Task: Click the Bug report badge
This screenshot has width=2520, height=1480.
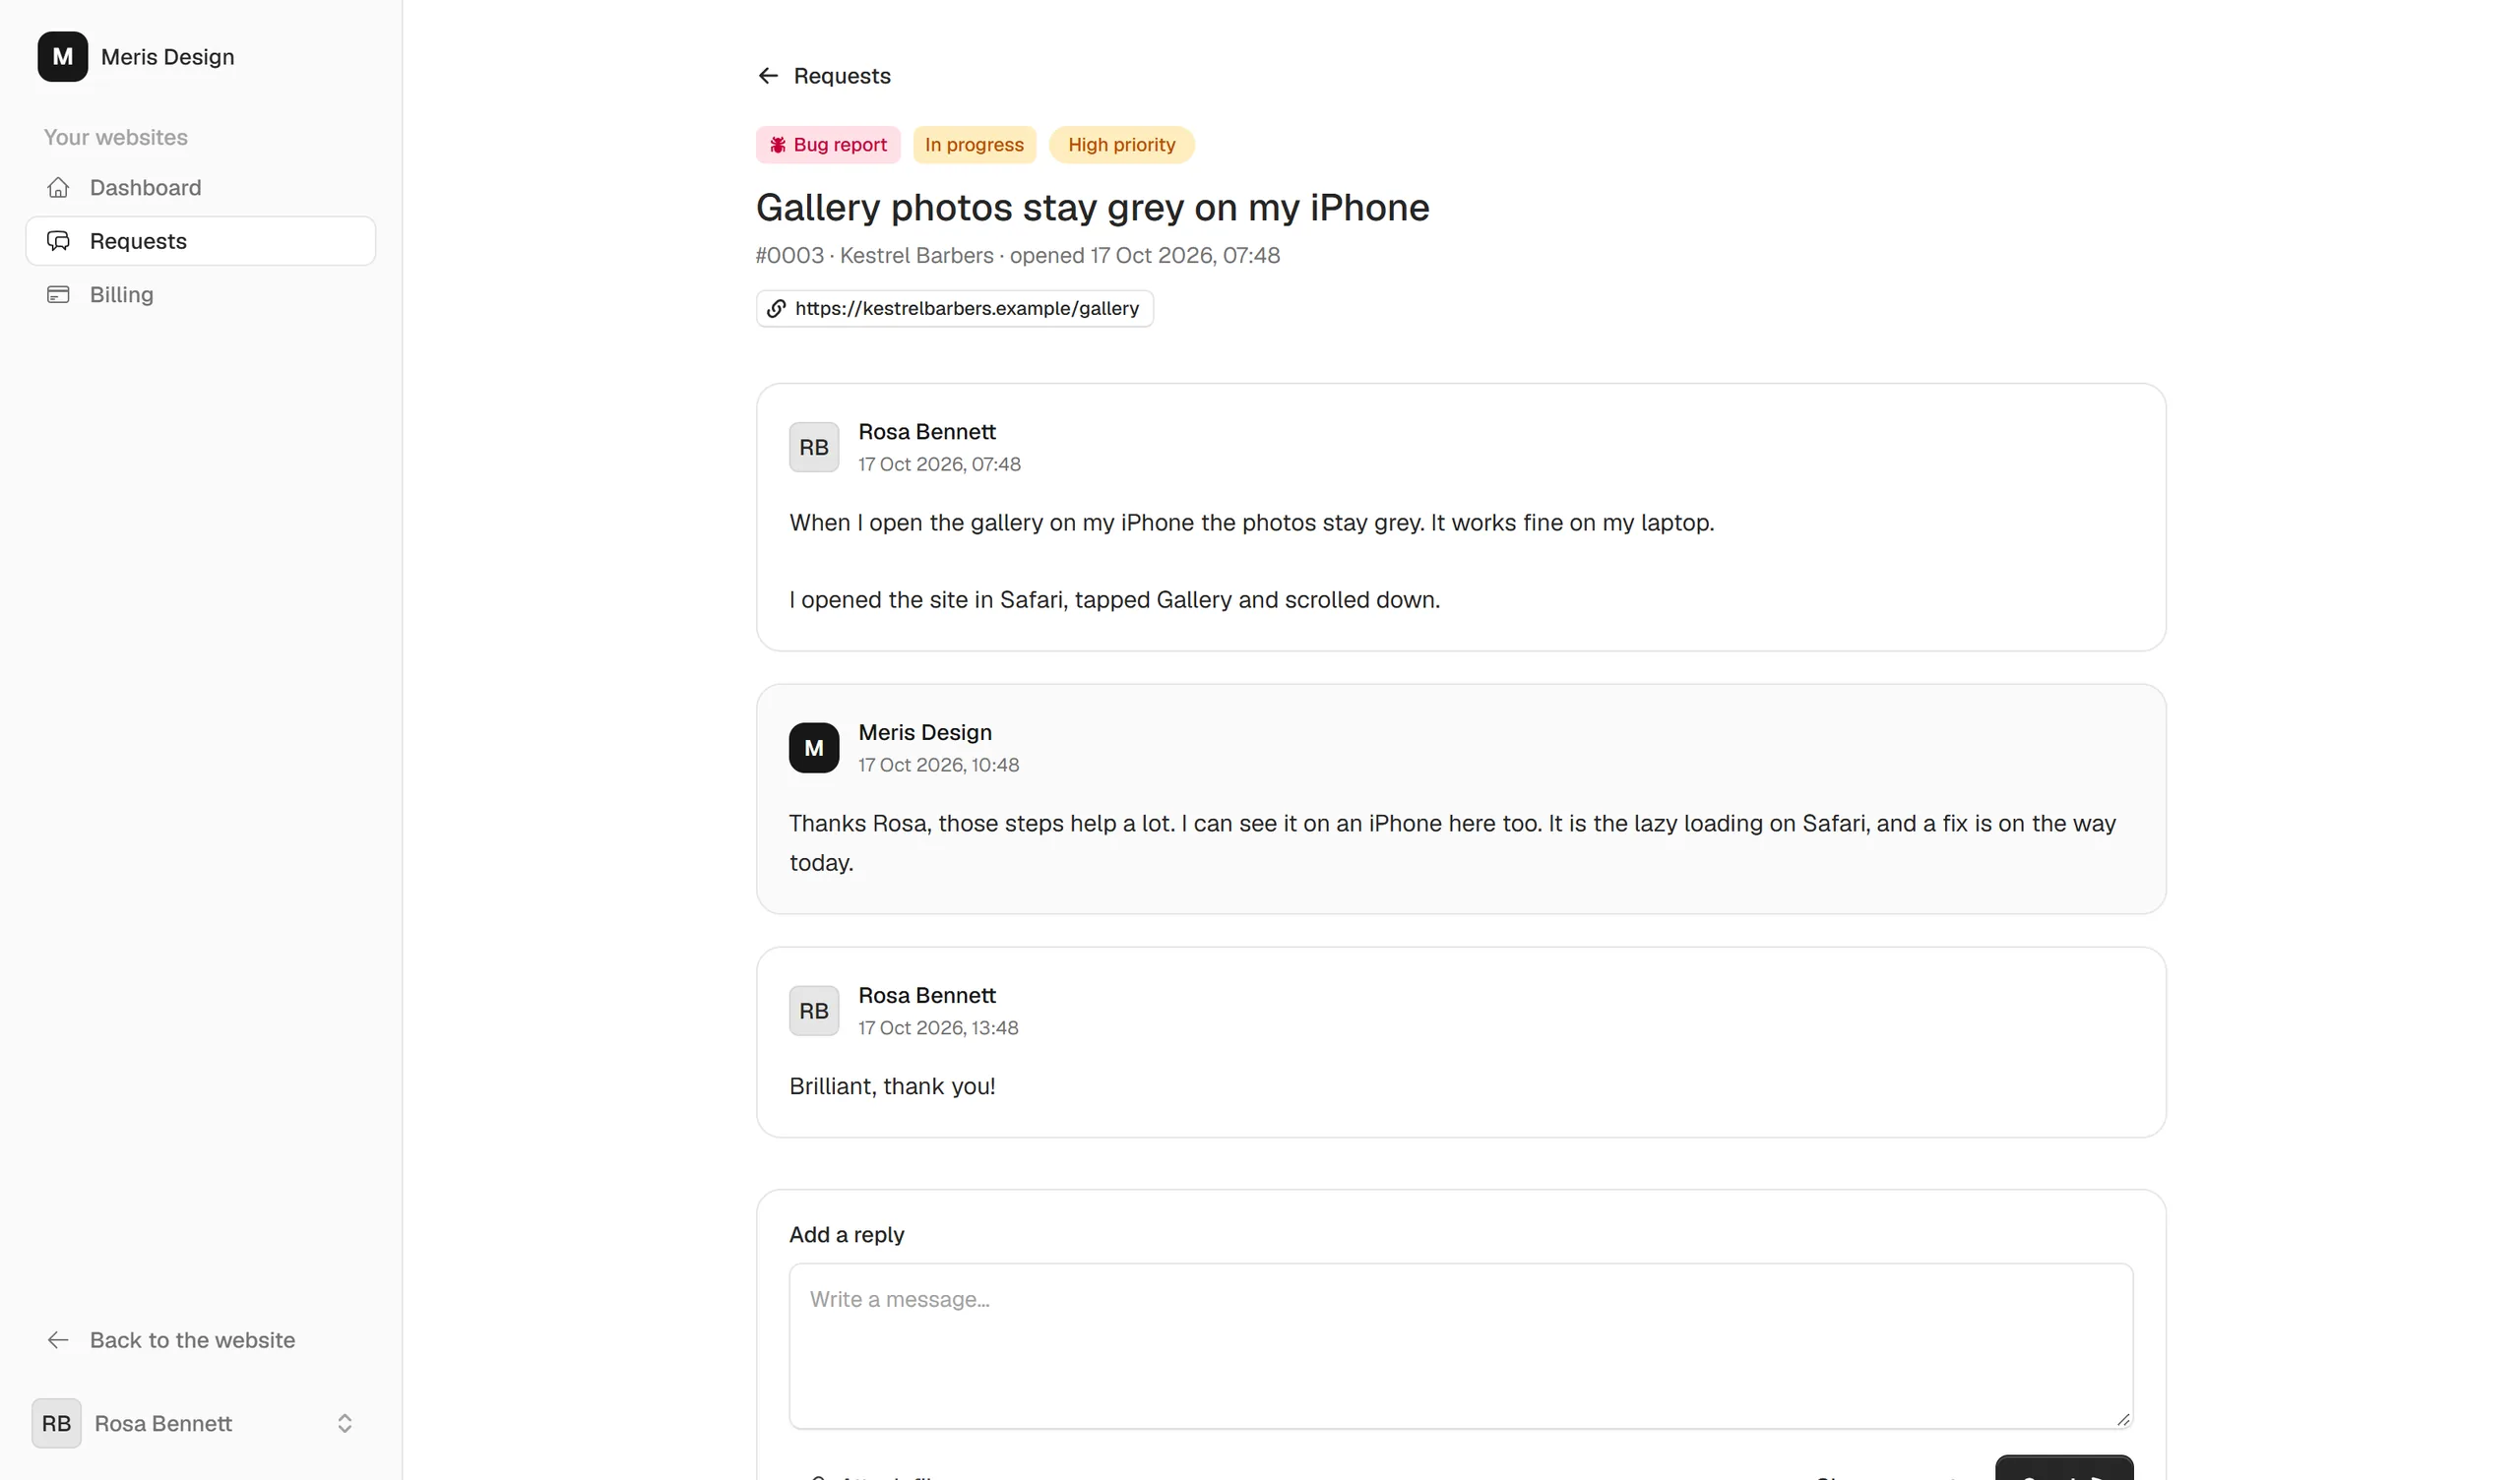Action: 828,145
